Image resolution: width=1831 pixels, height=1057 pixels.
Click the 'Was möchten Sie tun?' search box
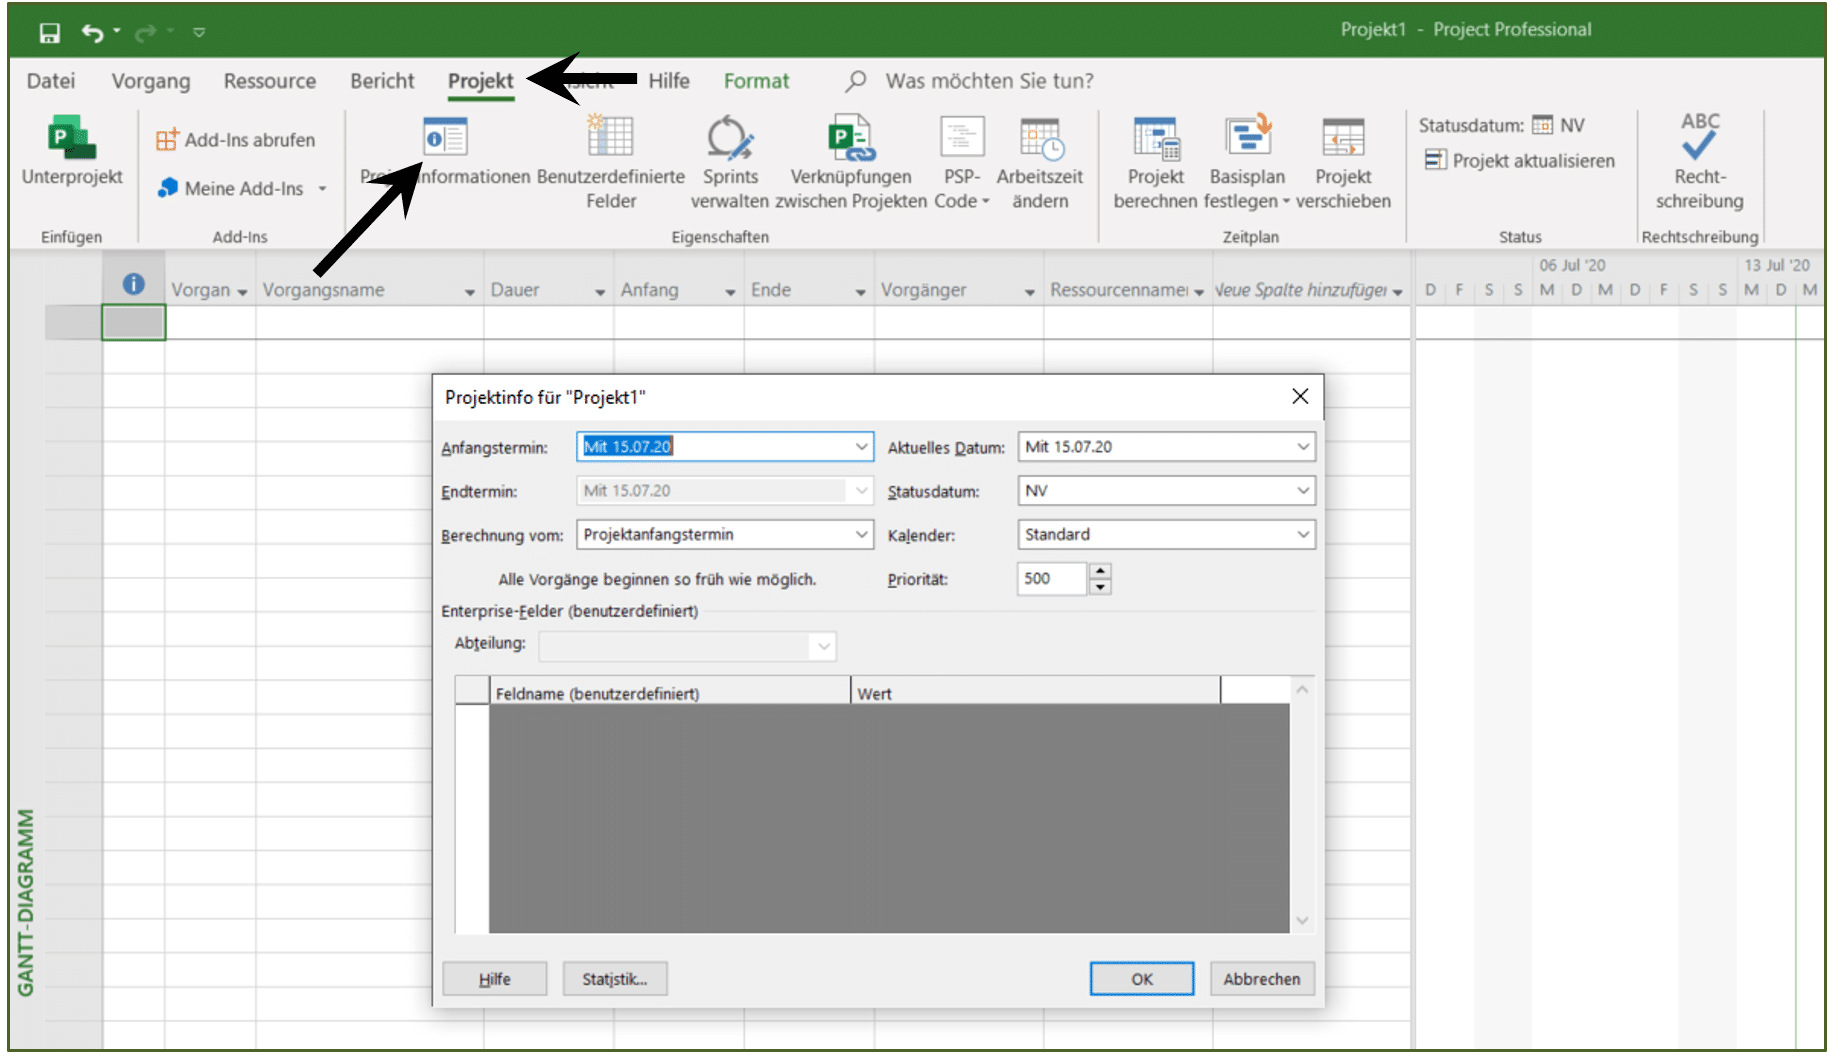pos(989,81)
